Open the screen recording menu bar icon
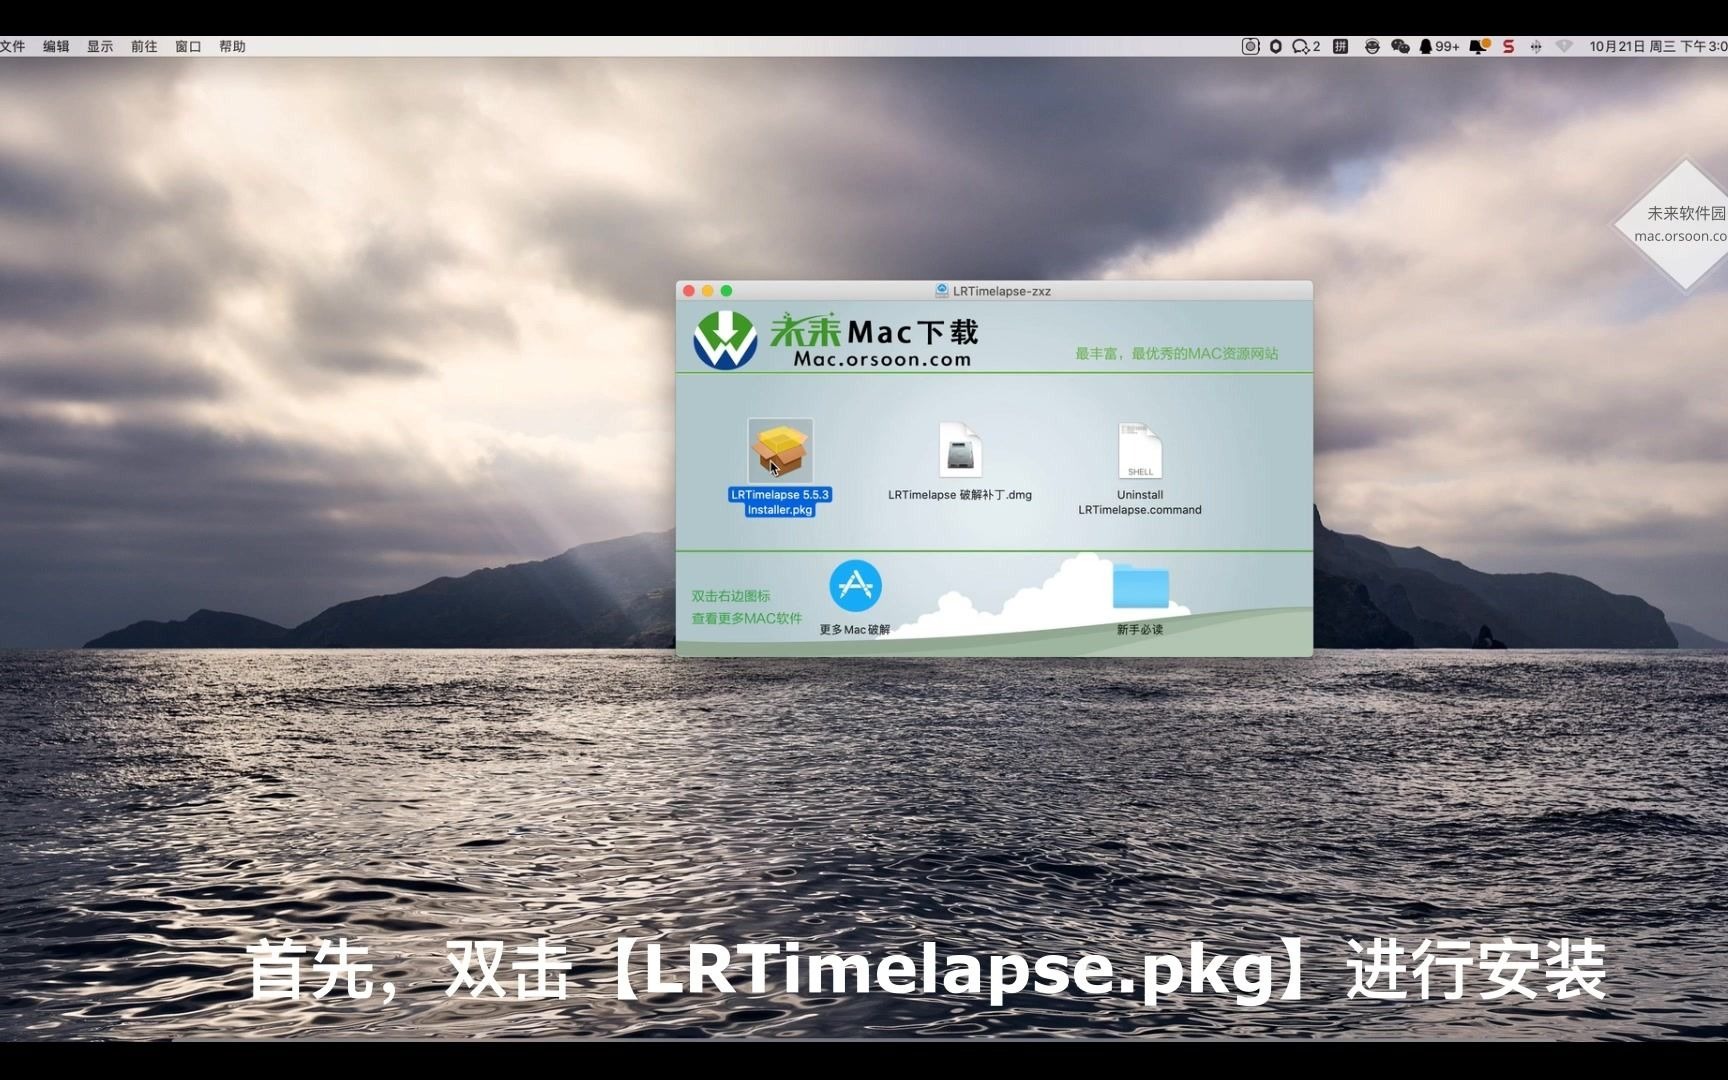The height and width of the screenshot is (1080, 1728). tap(1250, 46)
